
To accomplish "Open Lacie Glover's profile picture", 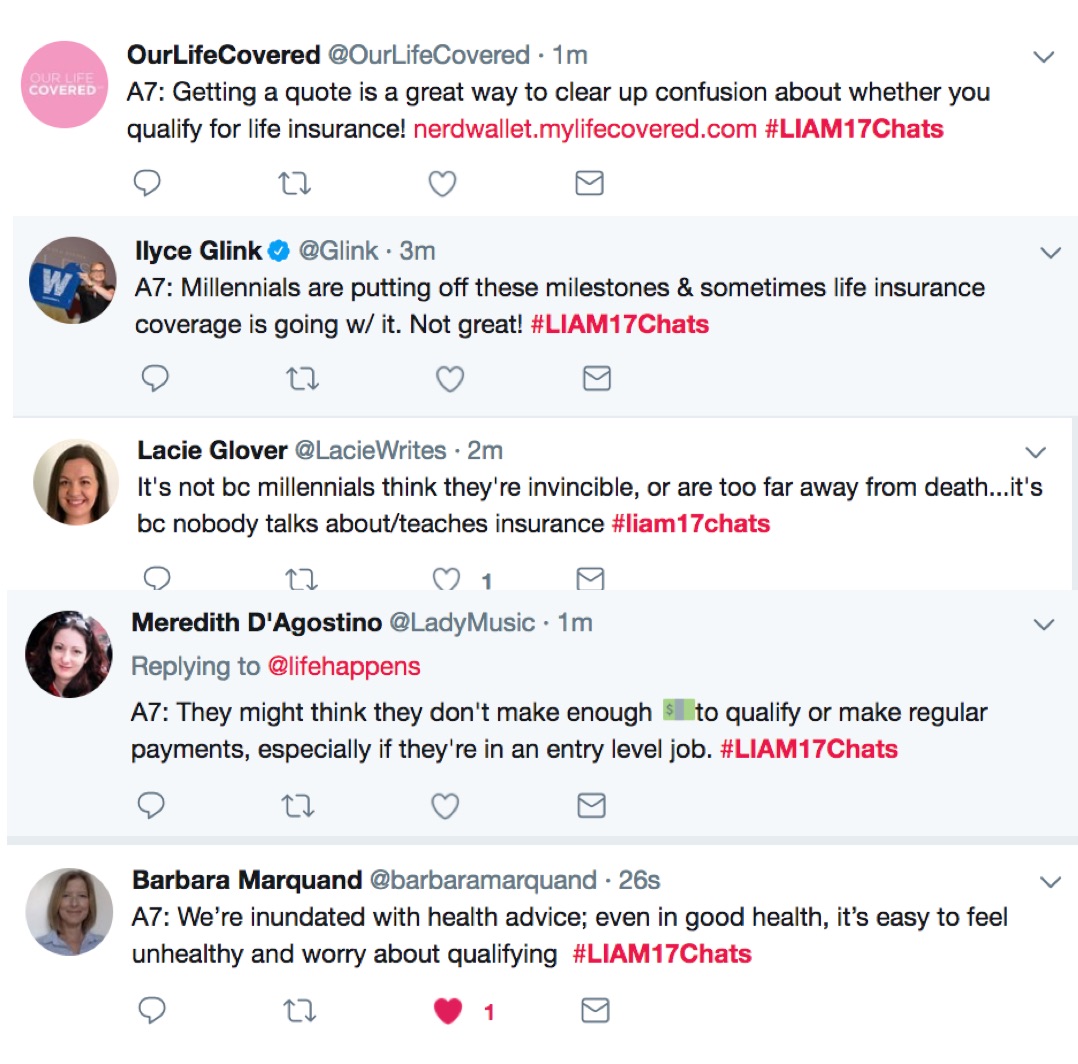I will 76,482.
